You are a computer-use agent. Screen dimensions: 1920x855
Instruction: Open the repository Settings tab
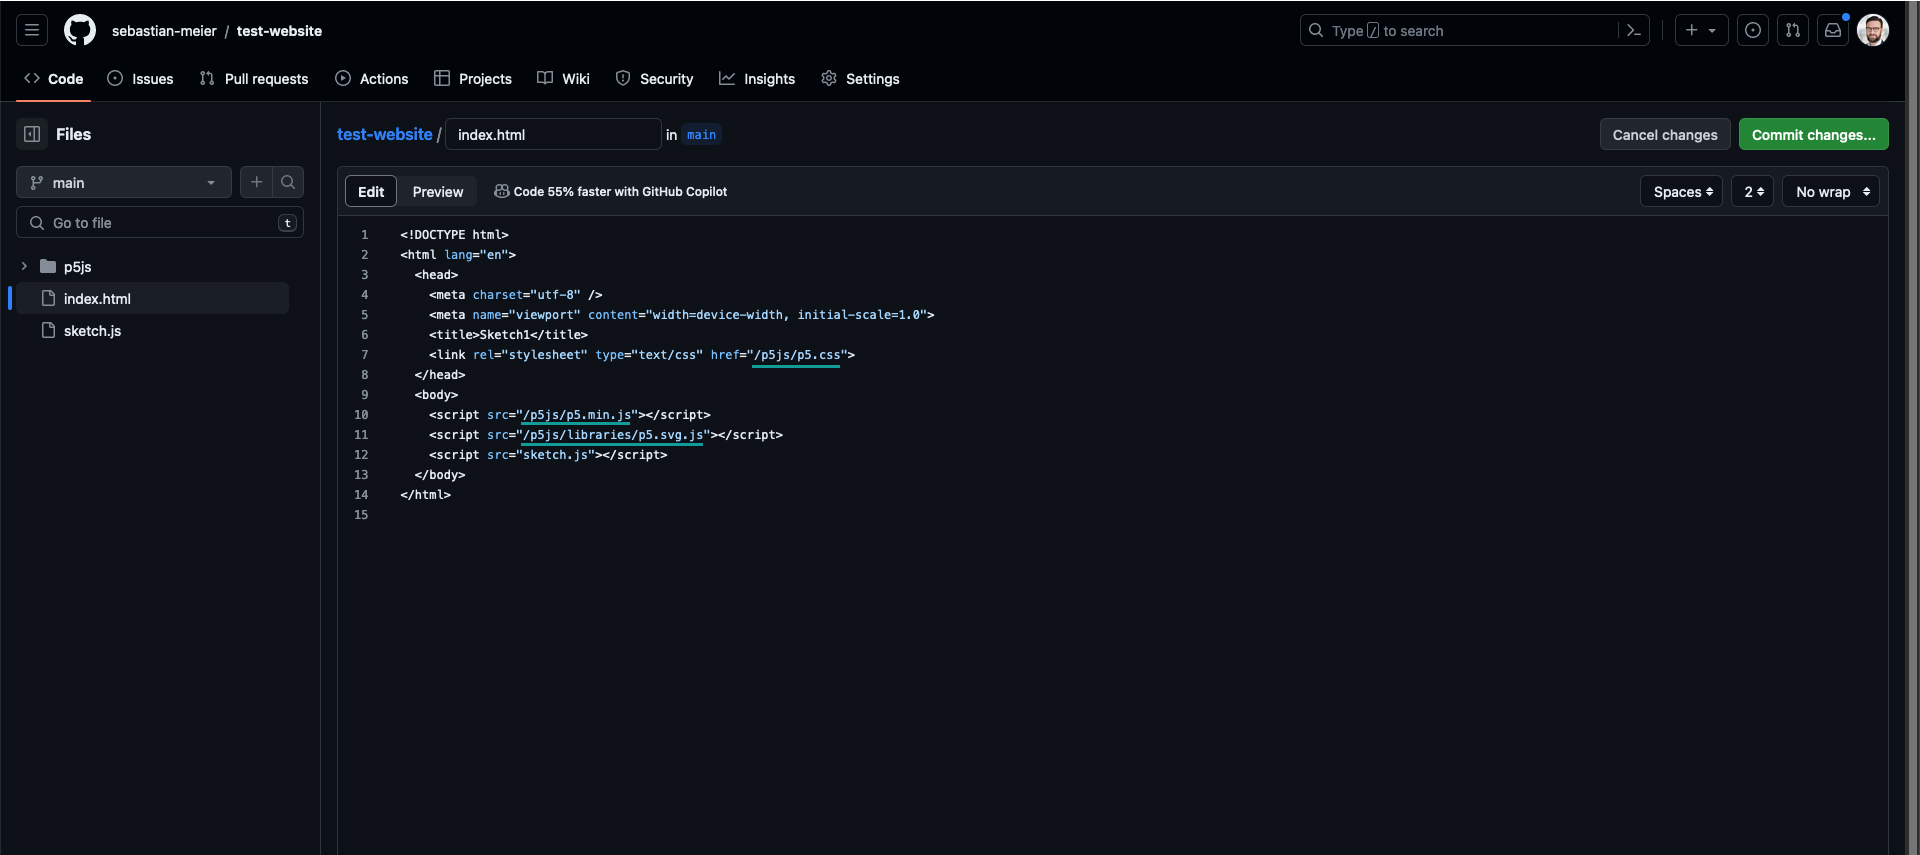(x=860, y=78)
